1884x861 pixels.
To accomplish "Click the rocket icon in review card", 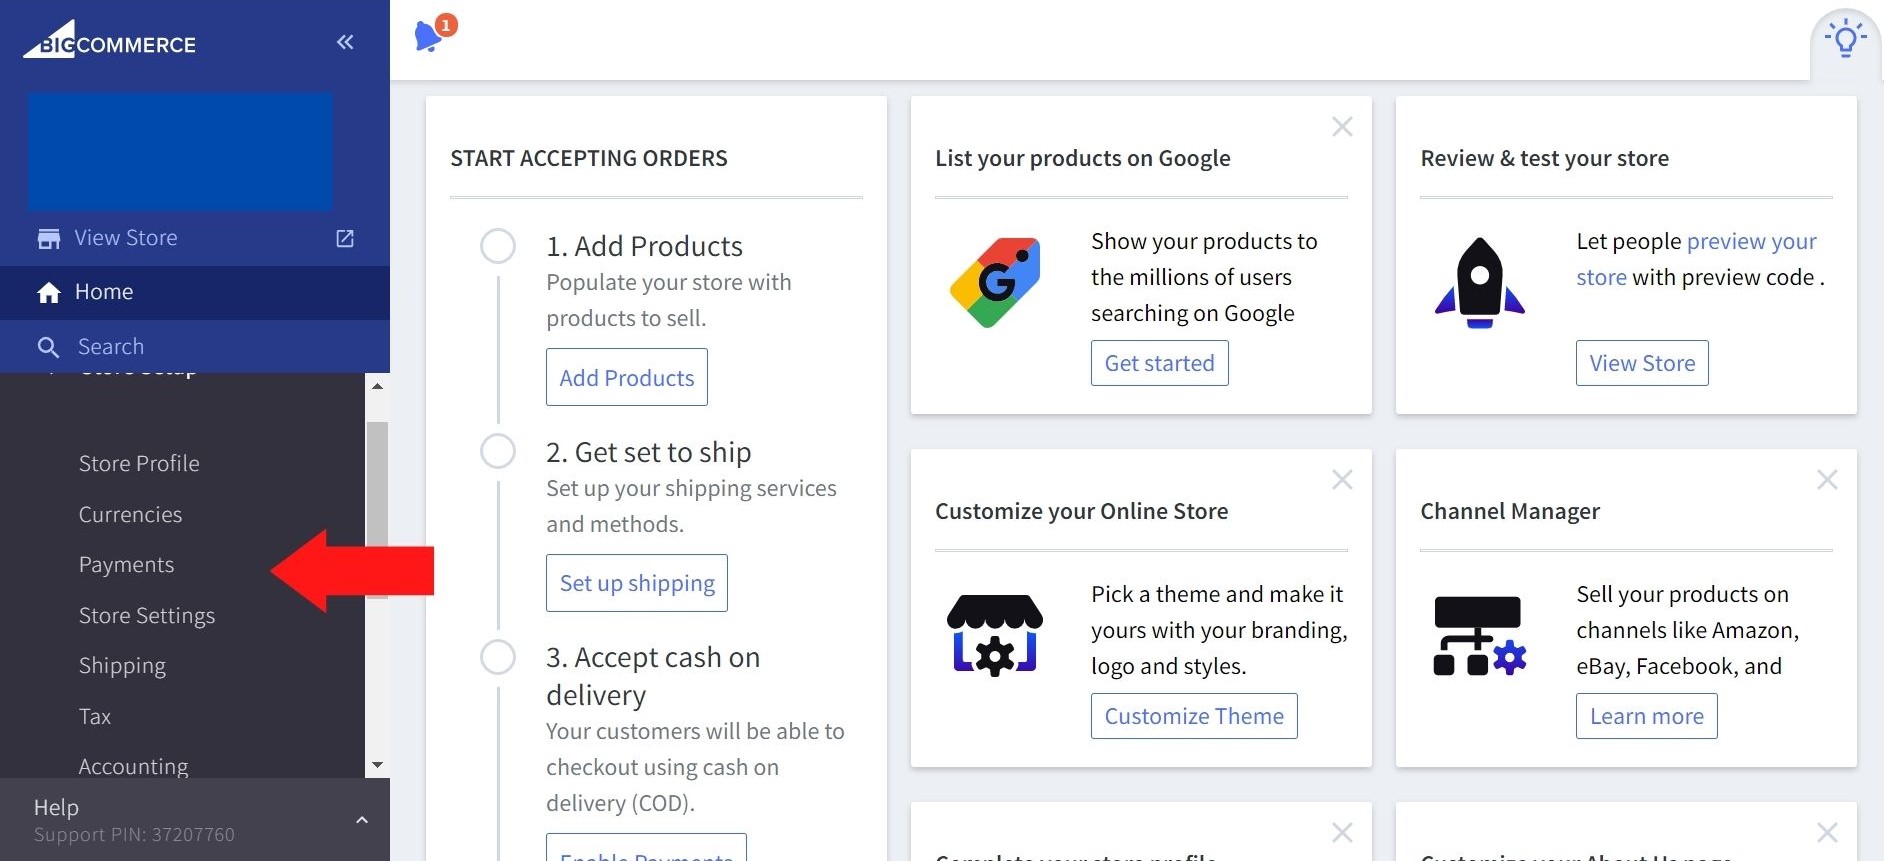I will (1480, 283).
